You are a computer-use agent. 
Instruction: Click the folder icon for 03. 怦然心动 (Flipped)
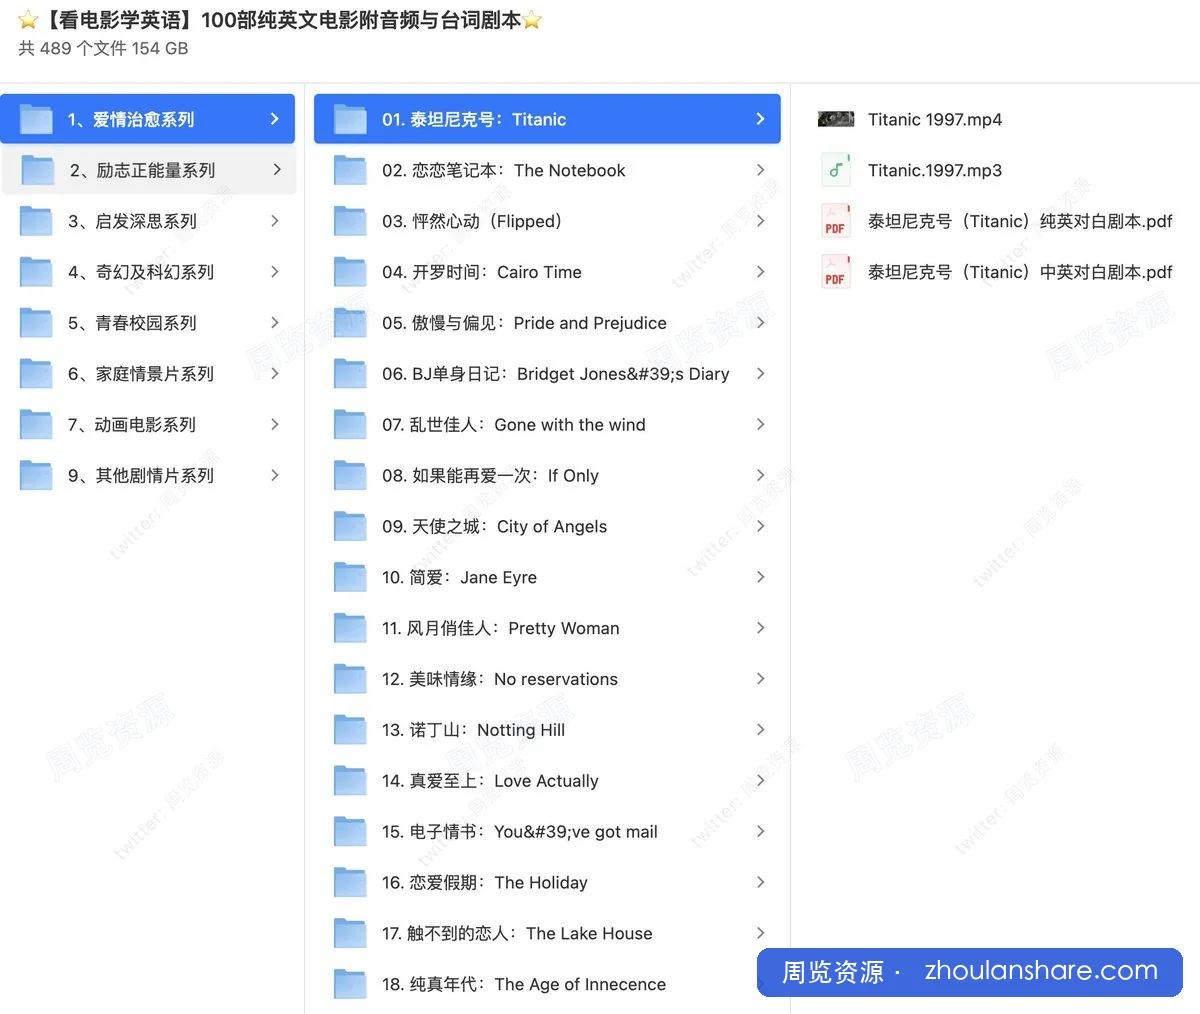pos(350,221)
